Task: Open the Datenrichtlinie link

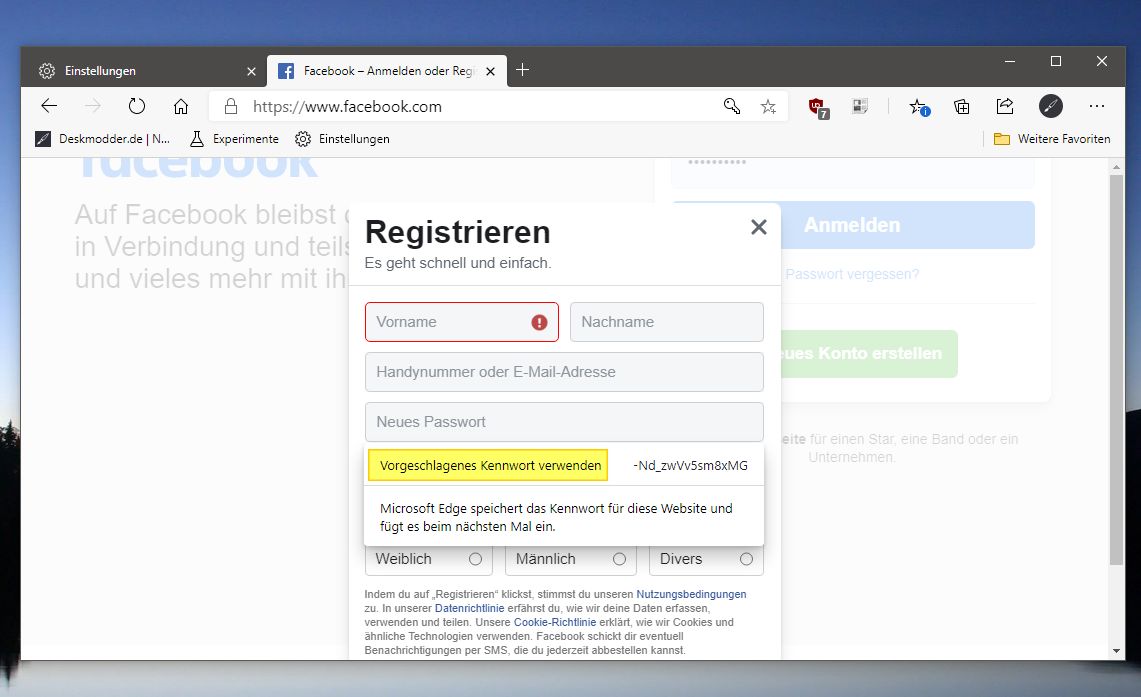Action: (x=469, y=608)
